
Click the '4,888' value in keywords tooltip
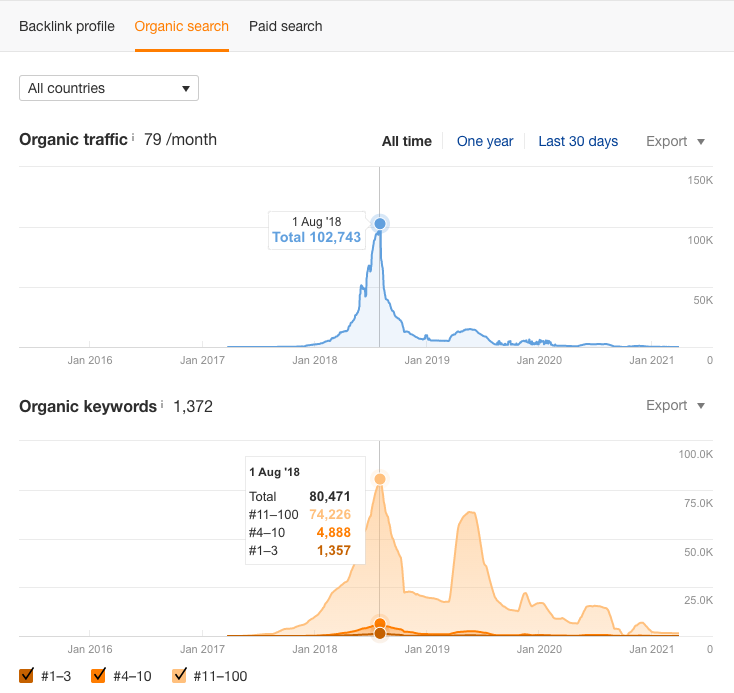coord(333,532)
